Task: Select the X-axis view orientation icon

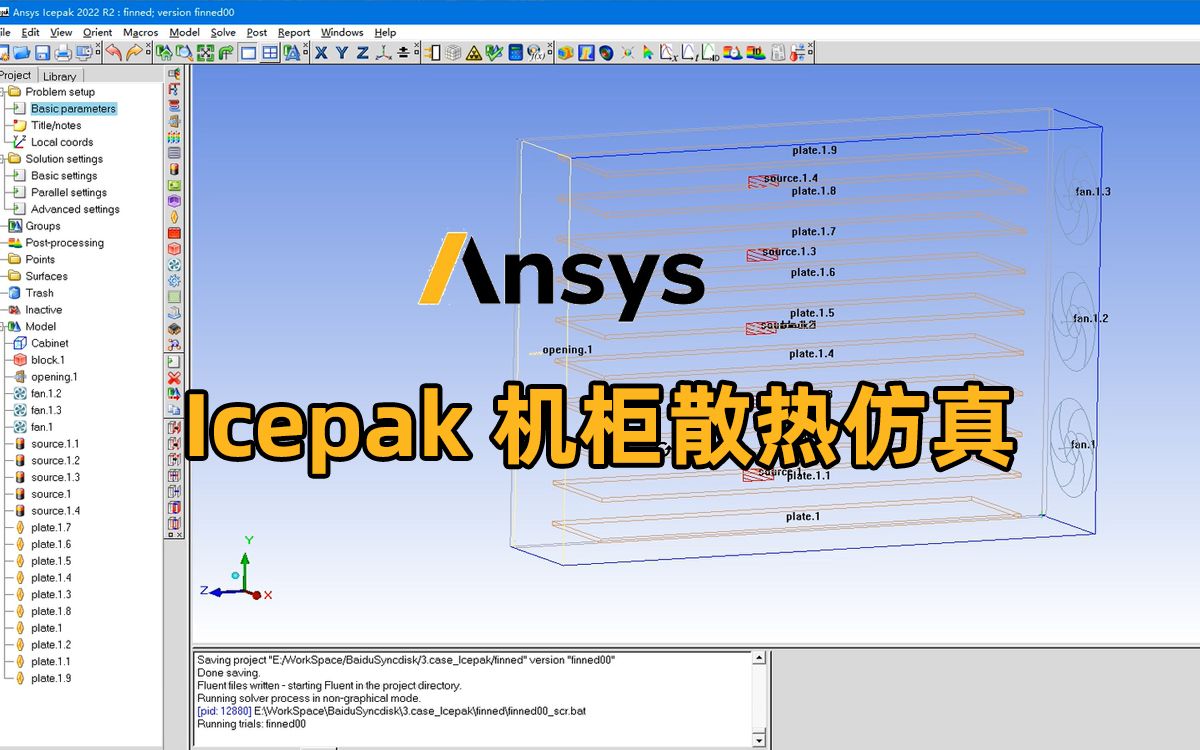Action: coord(321,53)
